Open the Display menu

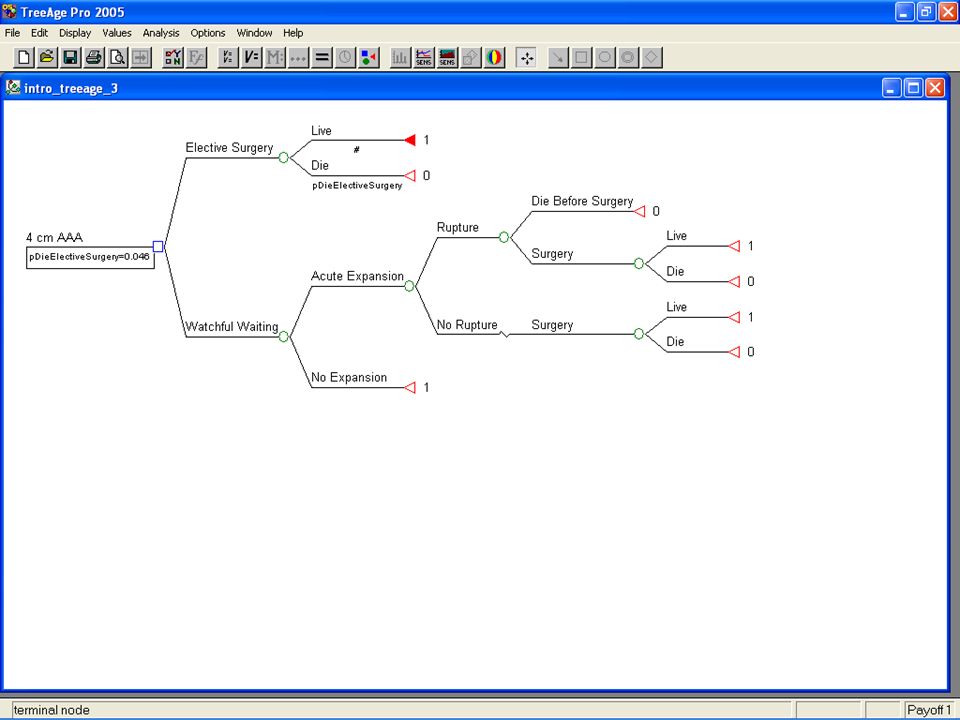coord(75,33)
